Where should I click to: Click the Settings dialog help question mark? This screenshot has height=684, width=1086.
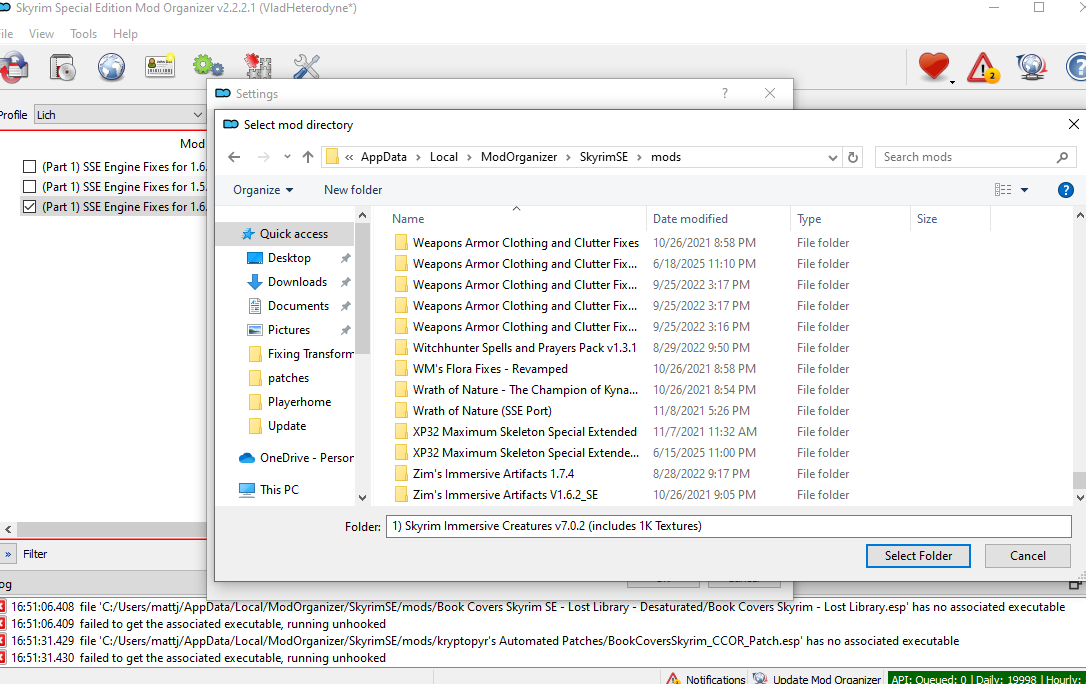[x=724, y=93]
